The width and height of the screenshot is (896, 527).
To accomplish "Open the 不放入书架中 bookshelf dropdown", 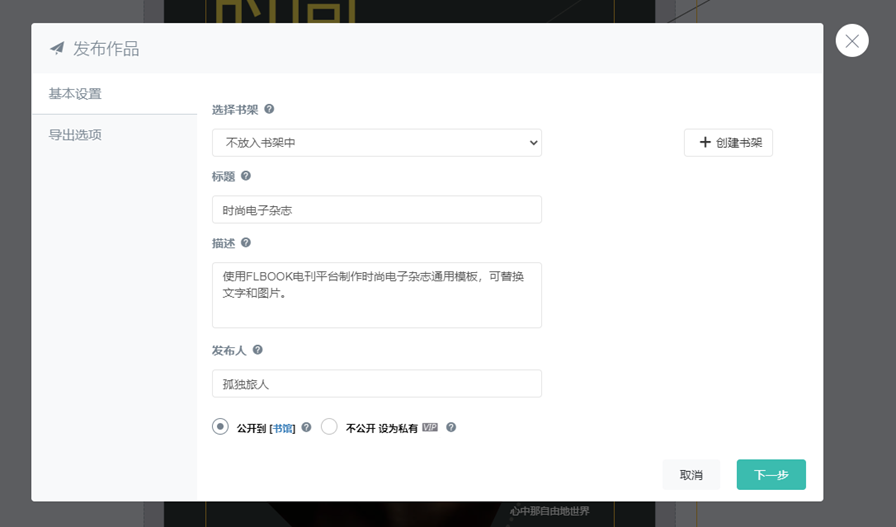I will (377, 142).
